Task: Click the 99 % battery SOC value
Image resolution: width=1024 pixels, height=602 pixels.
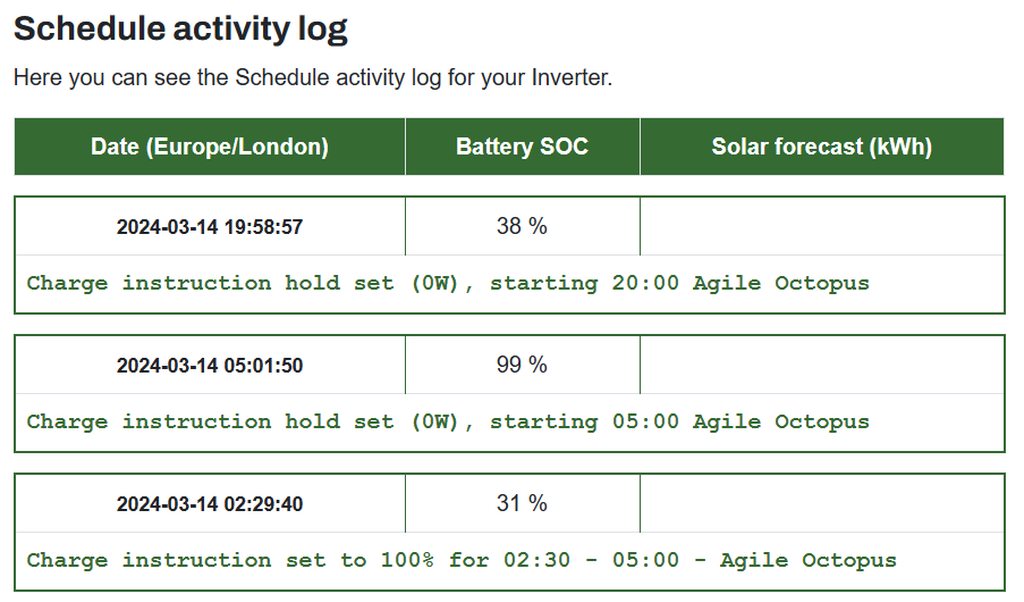Action: tap(522, 365)
